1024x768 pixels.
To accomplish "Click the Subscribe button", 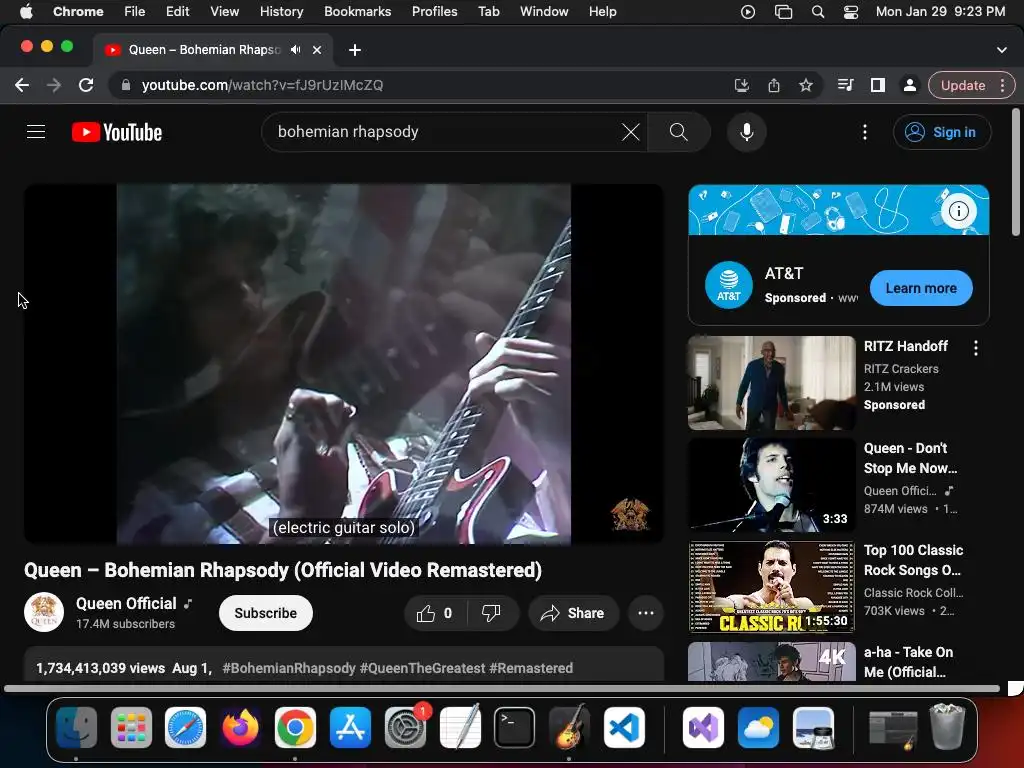I will [x=266, y=613].
